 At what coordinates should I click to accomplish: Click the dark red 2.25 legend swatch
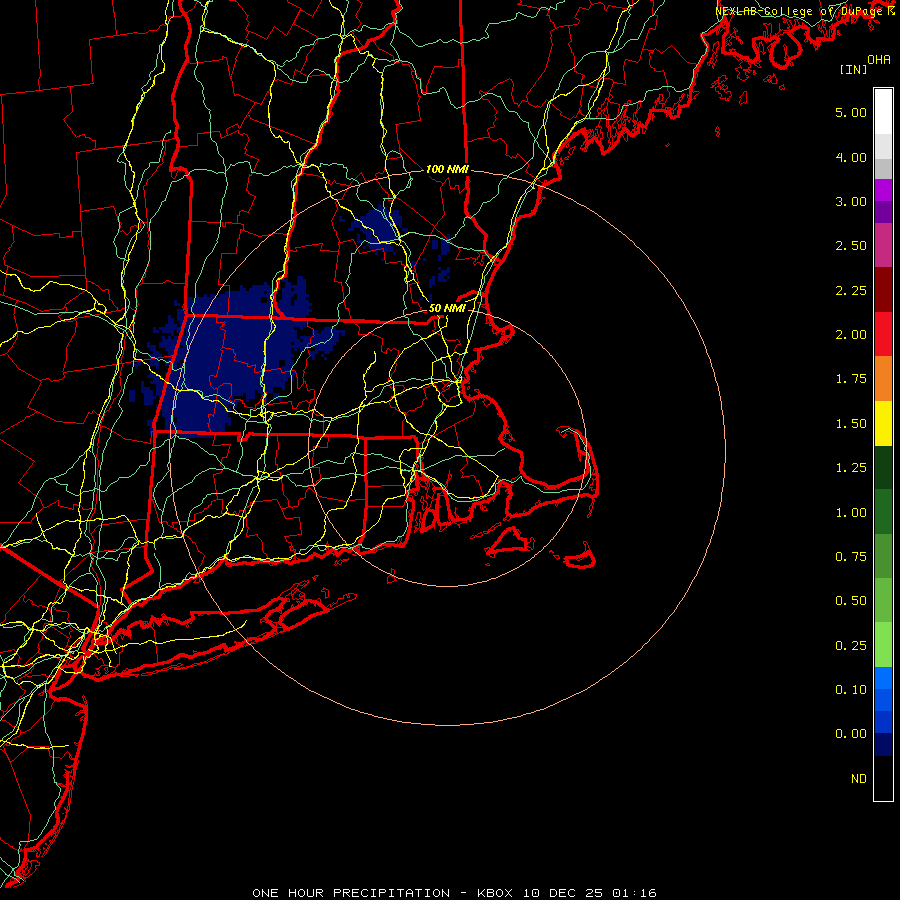pos(883,290)
